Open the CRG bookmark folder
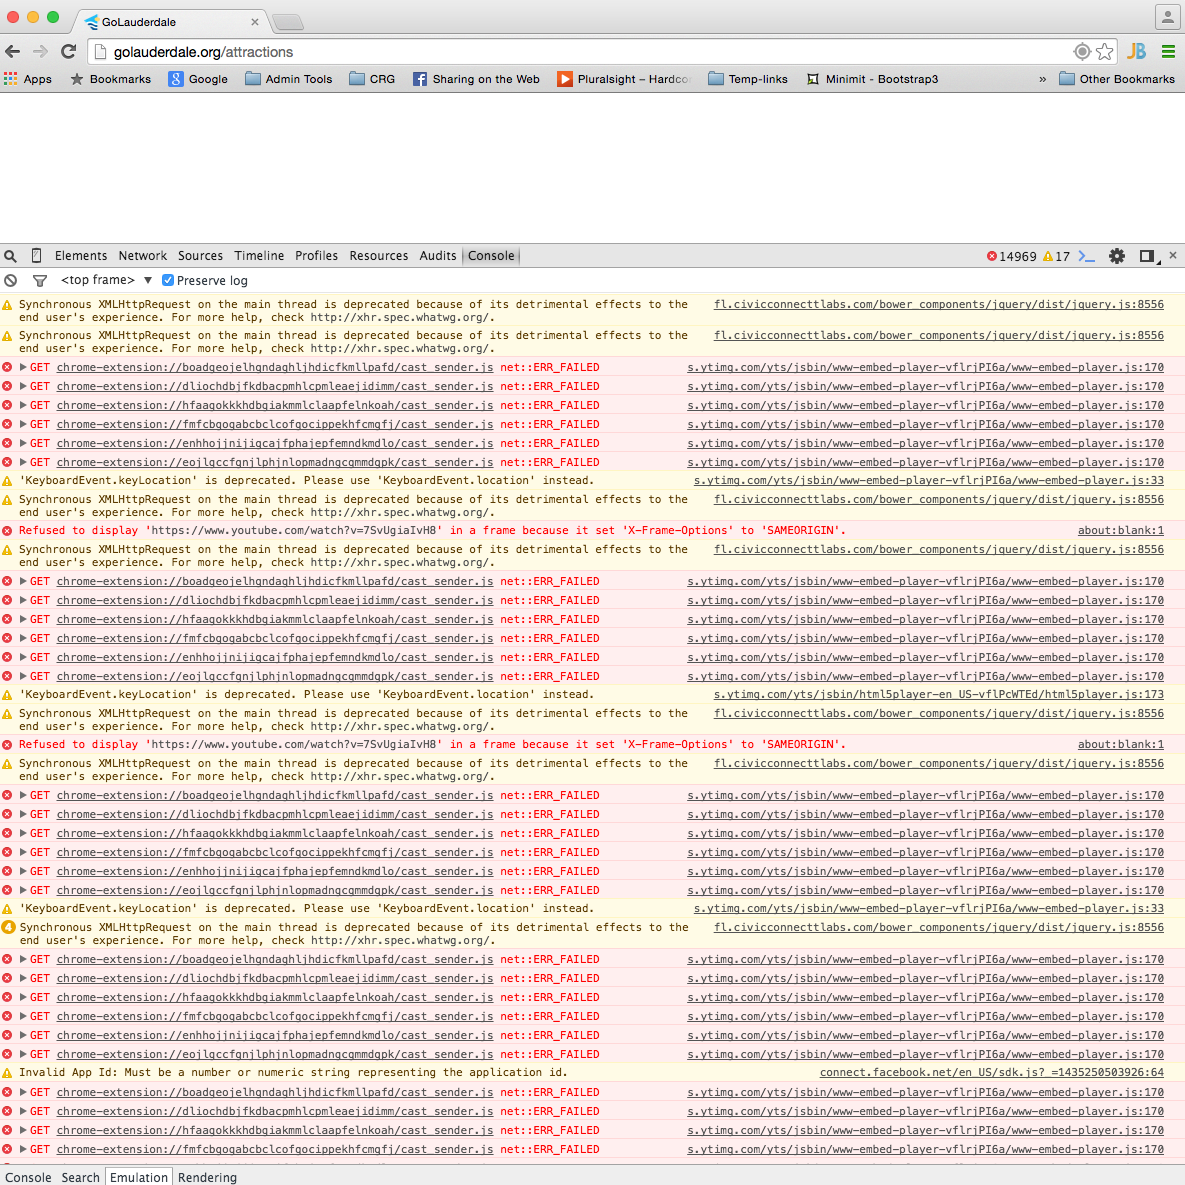Viewport: 1185px width, 1185px height. point(372,79)
